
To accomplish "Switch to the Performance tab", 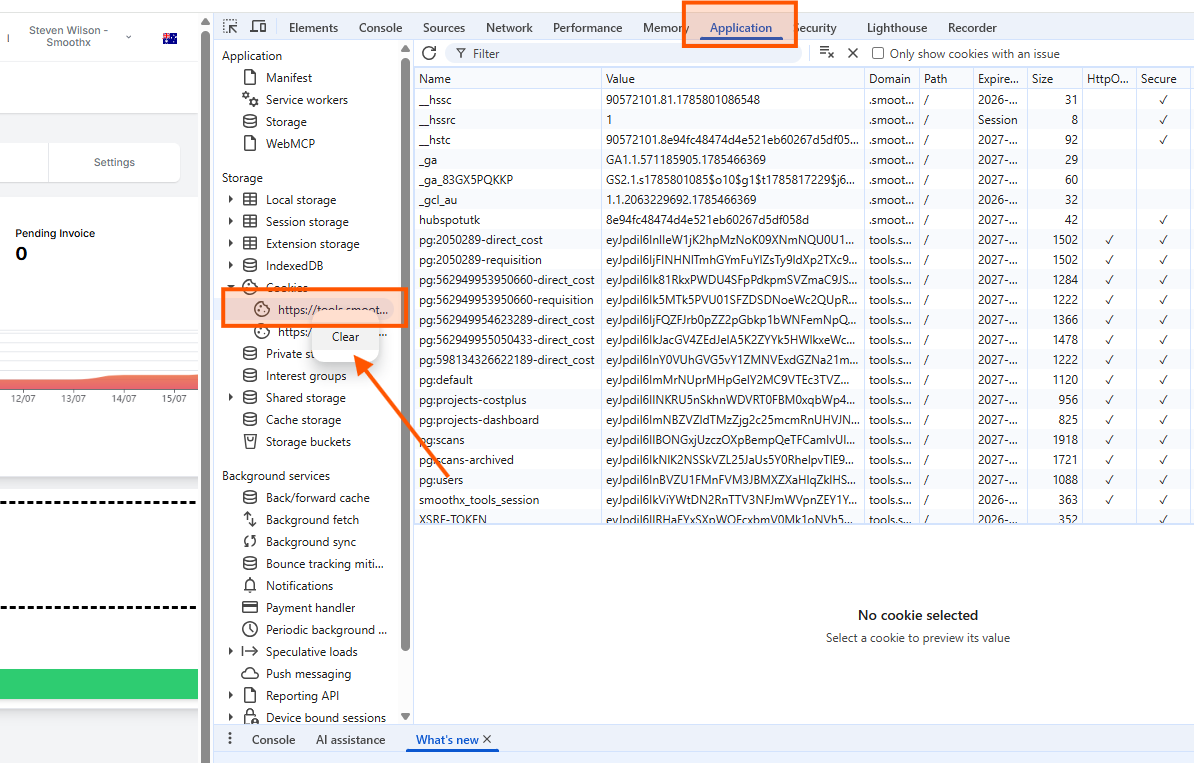I will tap(587, 27).
